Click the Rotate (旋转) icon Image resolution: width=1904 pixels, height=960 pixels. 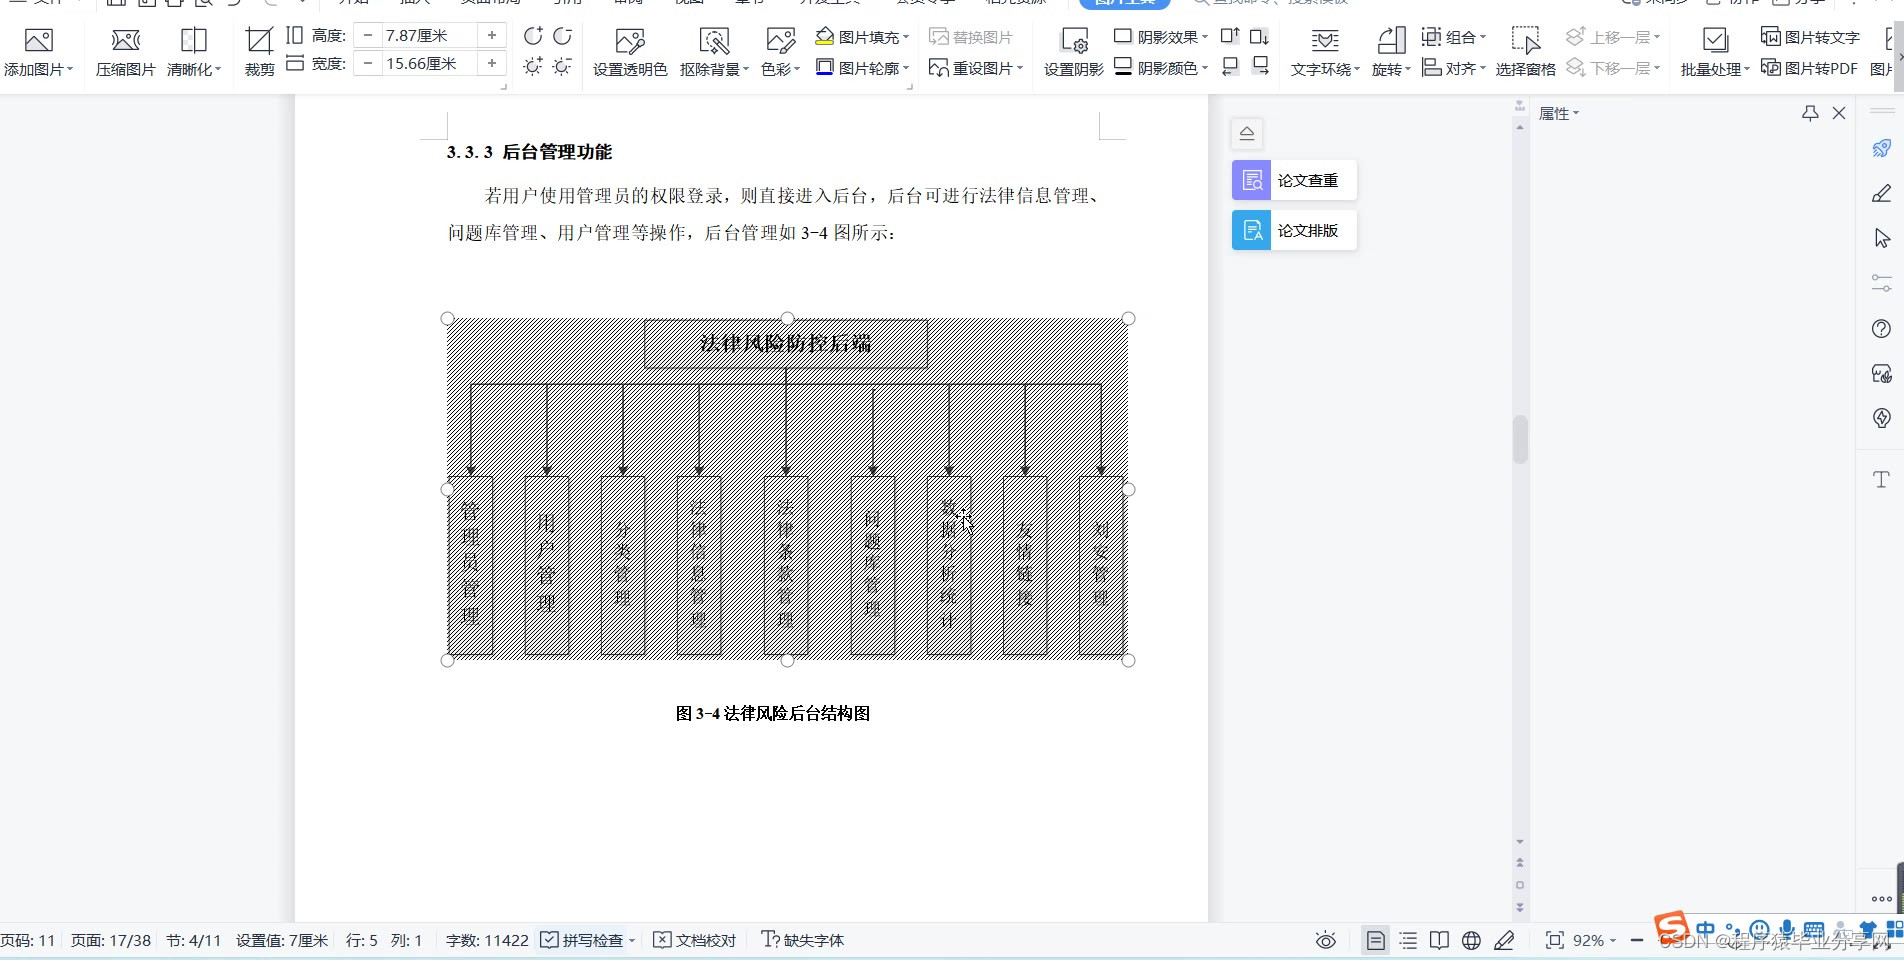(x=1391, y=40)
